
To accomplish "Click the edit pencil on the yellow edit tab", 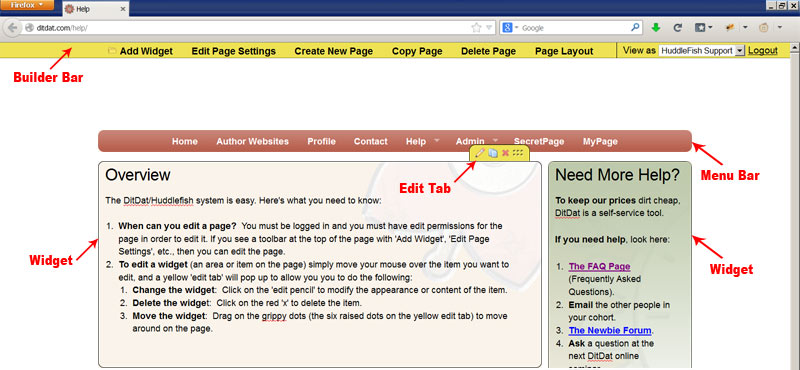I will tap(480, 153).
